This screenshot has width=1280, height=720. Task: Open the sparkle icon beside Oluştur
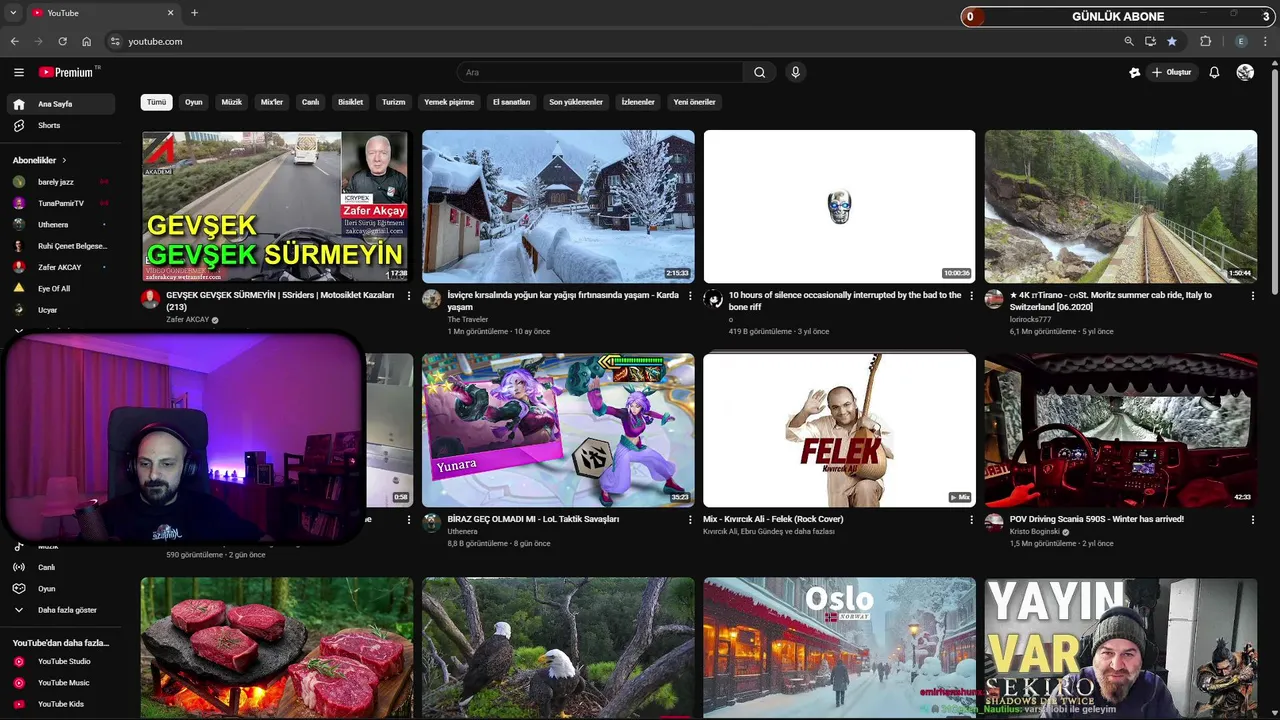(x=1134, y=72)
